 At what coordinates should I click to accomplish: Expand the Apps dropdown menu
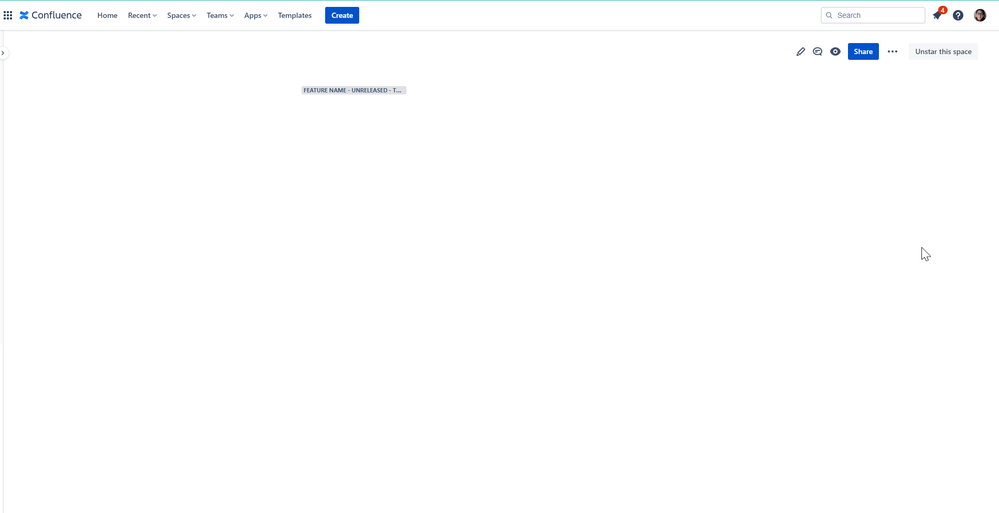[x=255, y=15]
